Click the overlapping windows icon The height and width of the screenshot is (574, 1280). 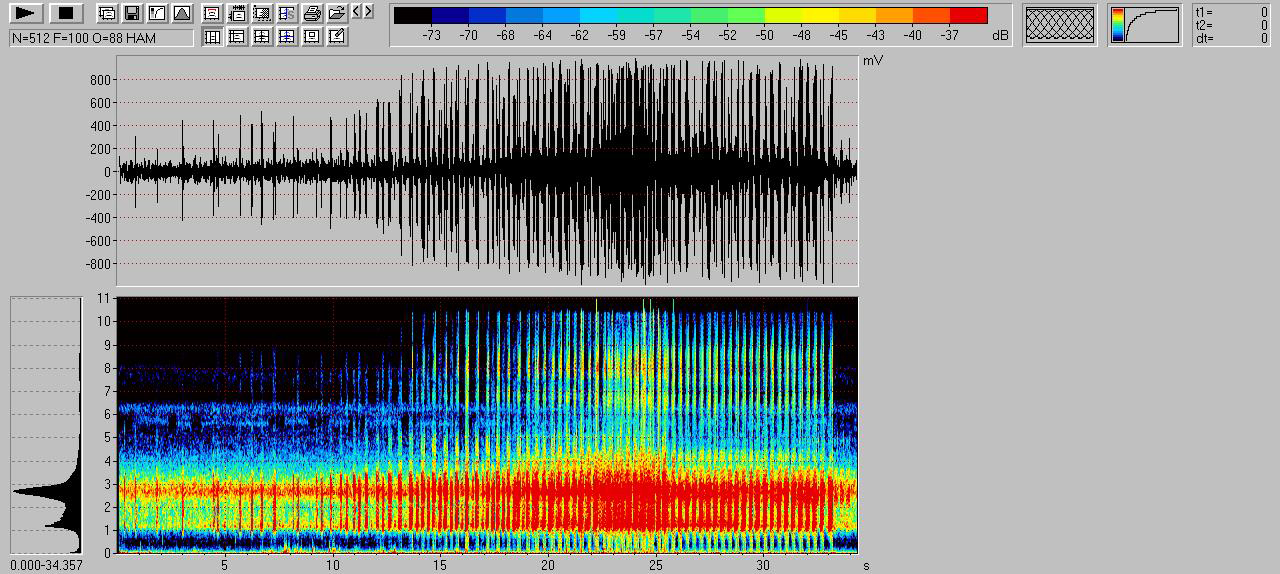coord(106,13)
